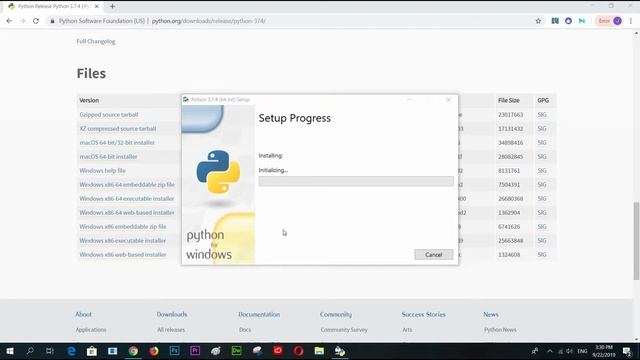Screen dimensions: 640x360
Task: Download Windows x86-64 web-based installer
Action: [127, 213]
